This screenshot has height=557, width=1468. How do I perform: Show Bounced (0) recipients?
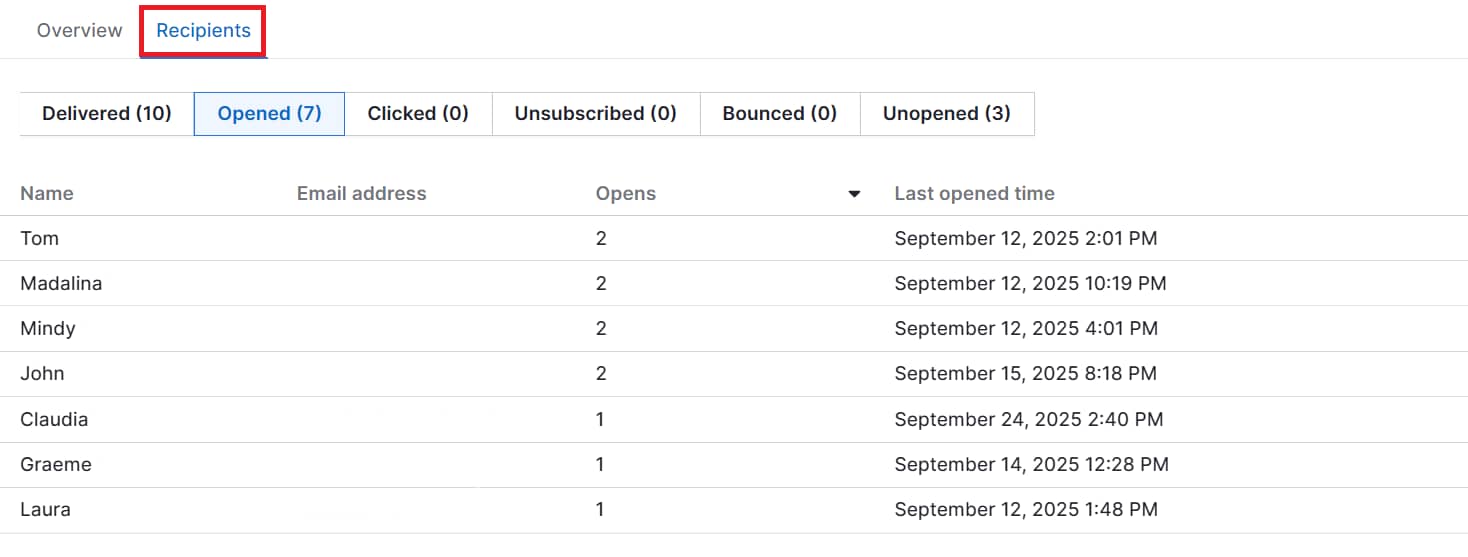pos(779,114)
